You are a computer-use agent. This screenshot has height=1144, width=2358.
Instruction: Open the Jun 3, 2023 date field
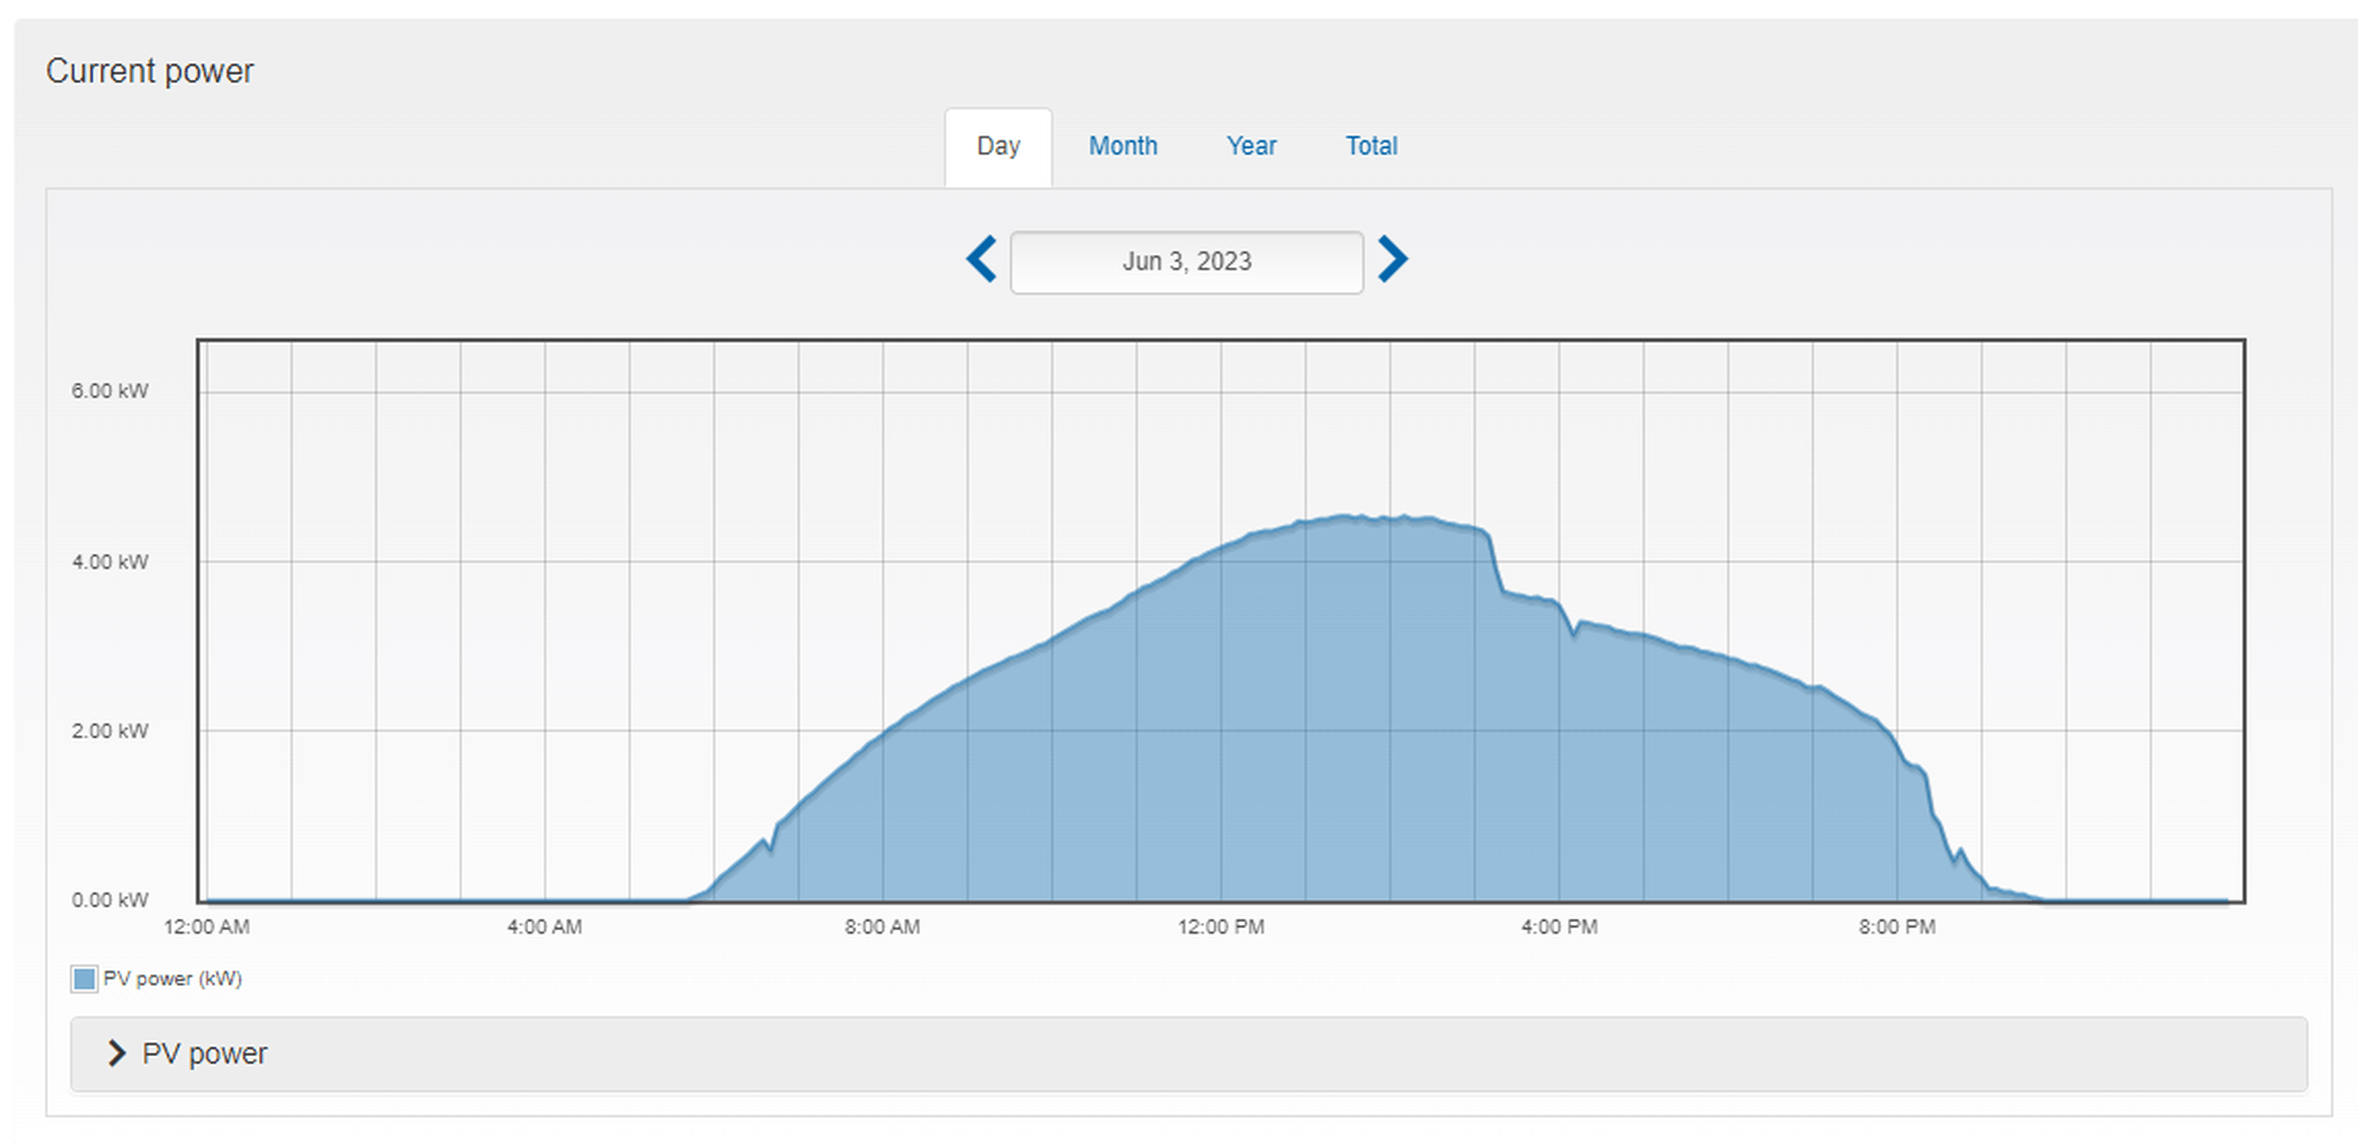pyautogui.click(x=1186, y=262)
